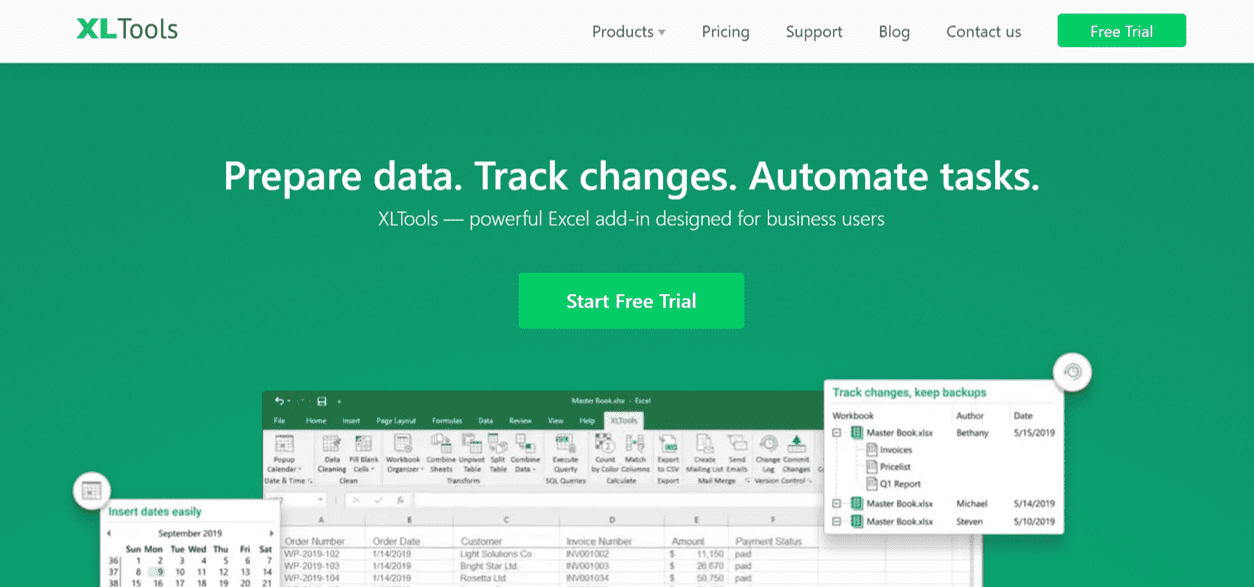Screen dimensions: 1254x587
Task: Open the Review ribbon tab
Action: [x=520, y=421]
